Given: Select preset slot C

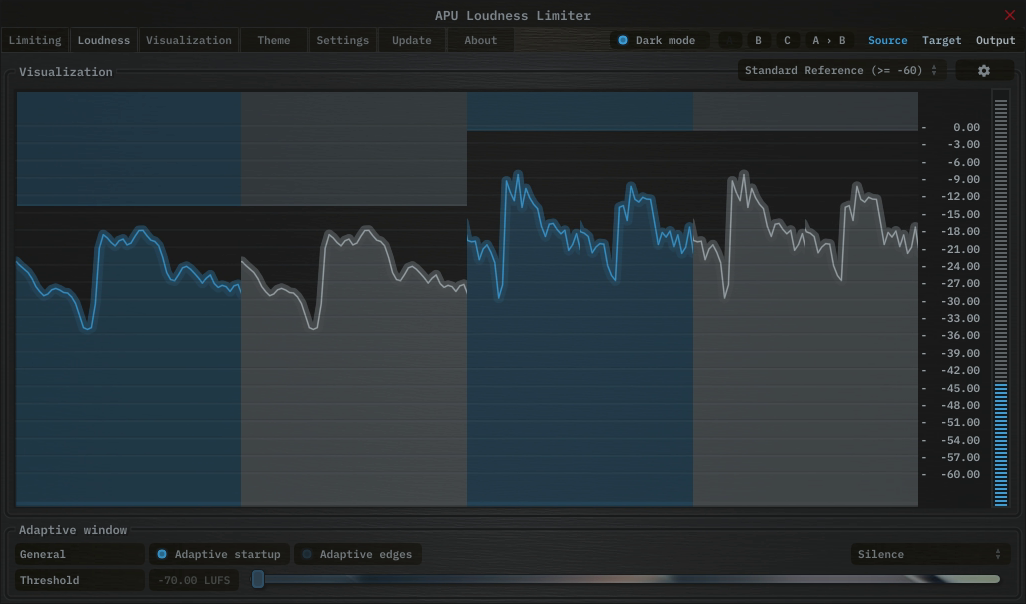Looking at the screenshot, I should [x=787, y=41].
